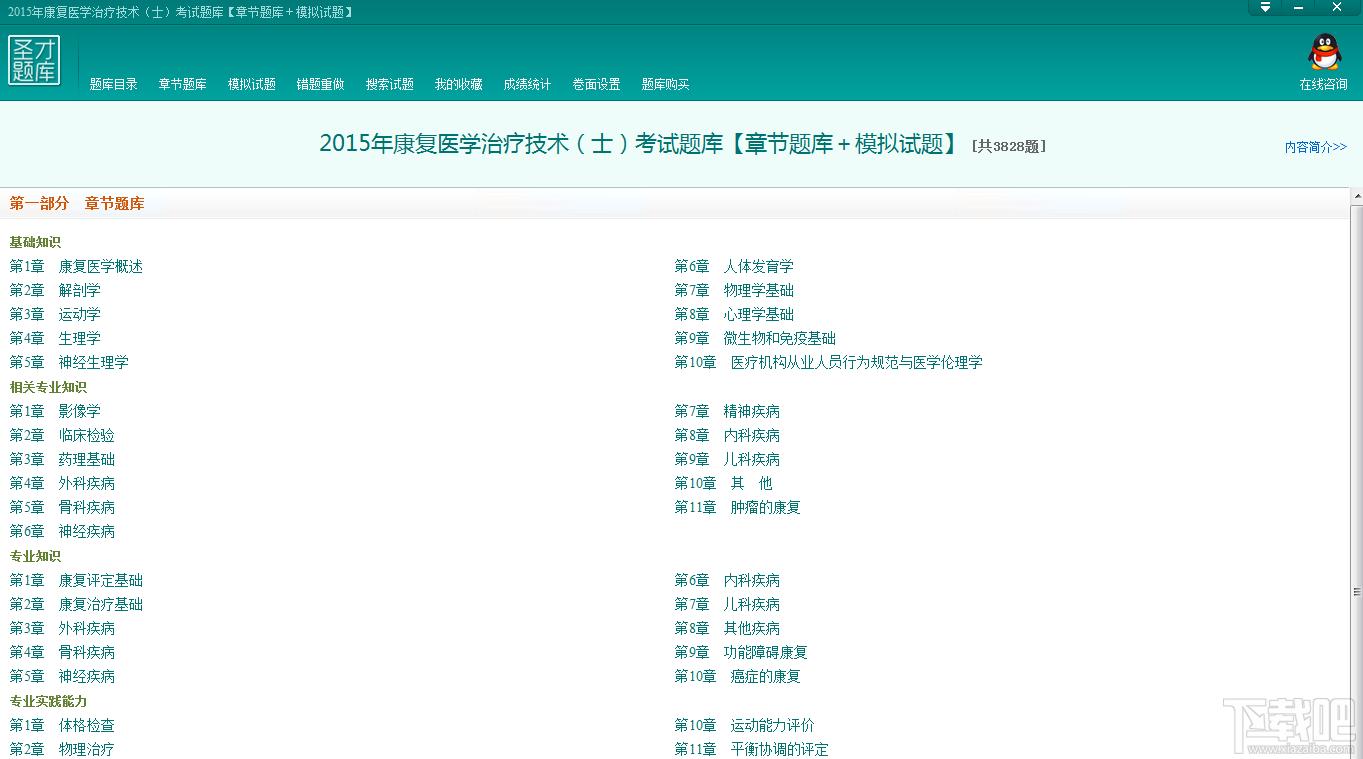Viewport: 1363px width, 759px height.
Task: Open 第5章 神经疾病 under 专业知识
Action: click(x=62, y=676)
